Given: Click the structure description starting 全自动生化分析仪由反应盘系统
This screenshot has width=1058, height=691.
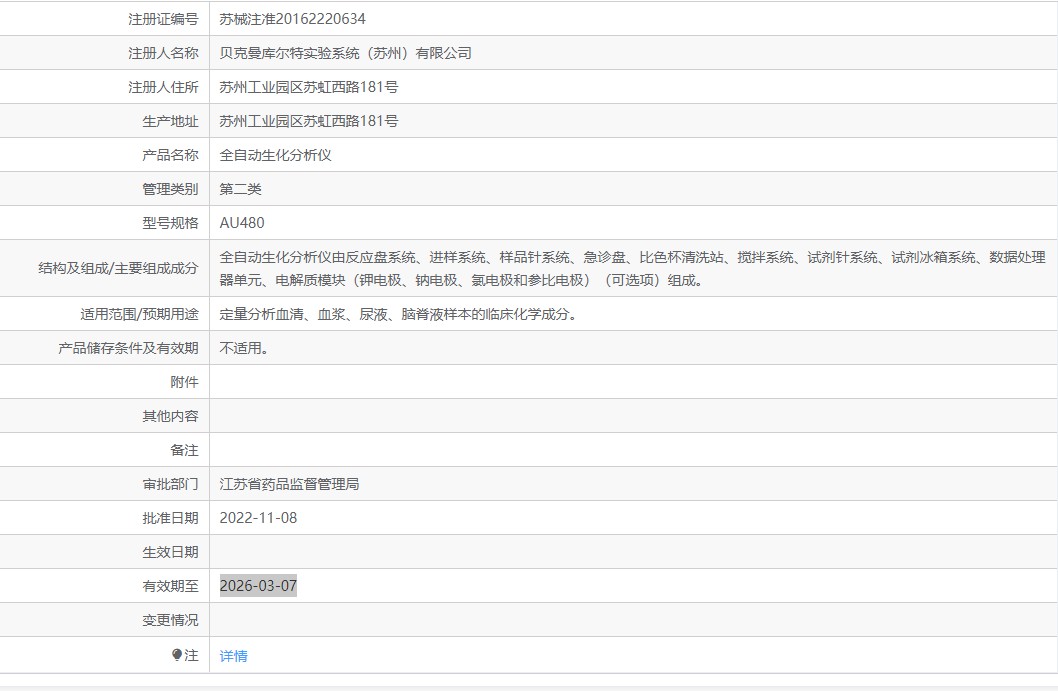Looking at the screenshot, I should click(x=632, y=269).
